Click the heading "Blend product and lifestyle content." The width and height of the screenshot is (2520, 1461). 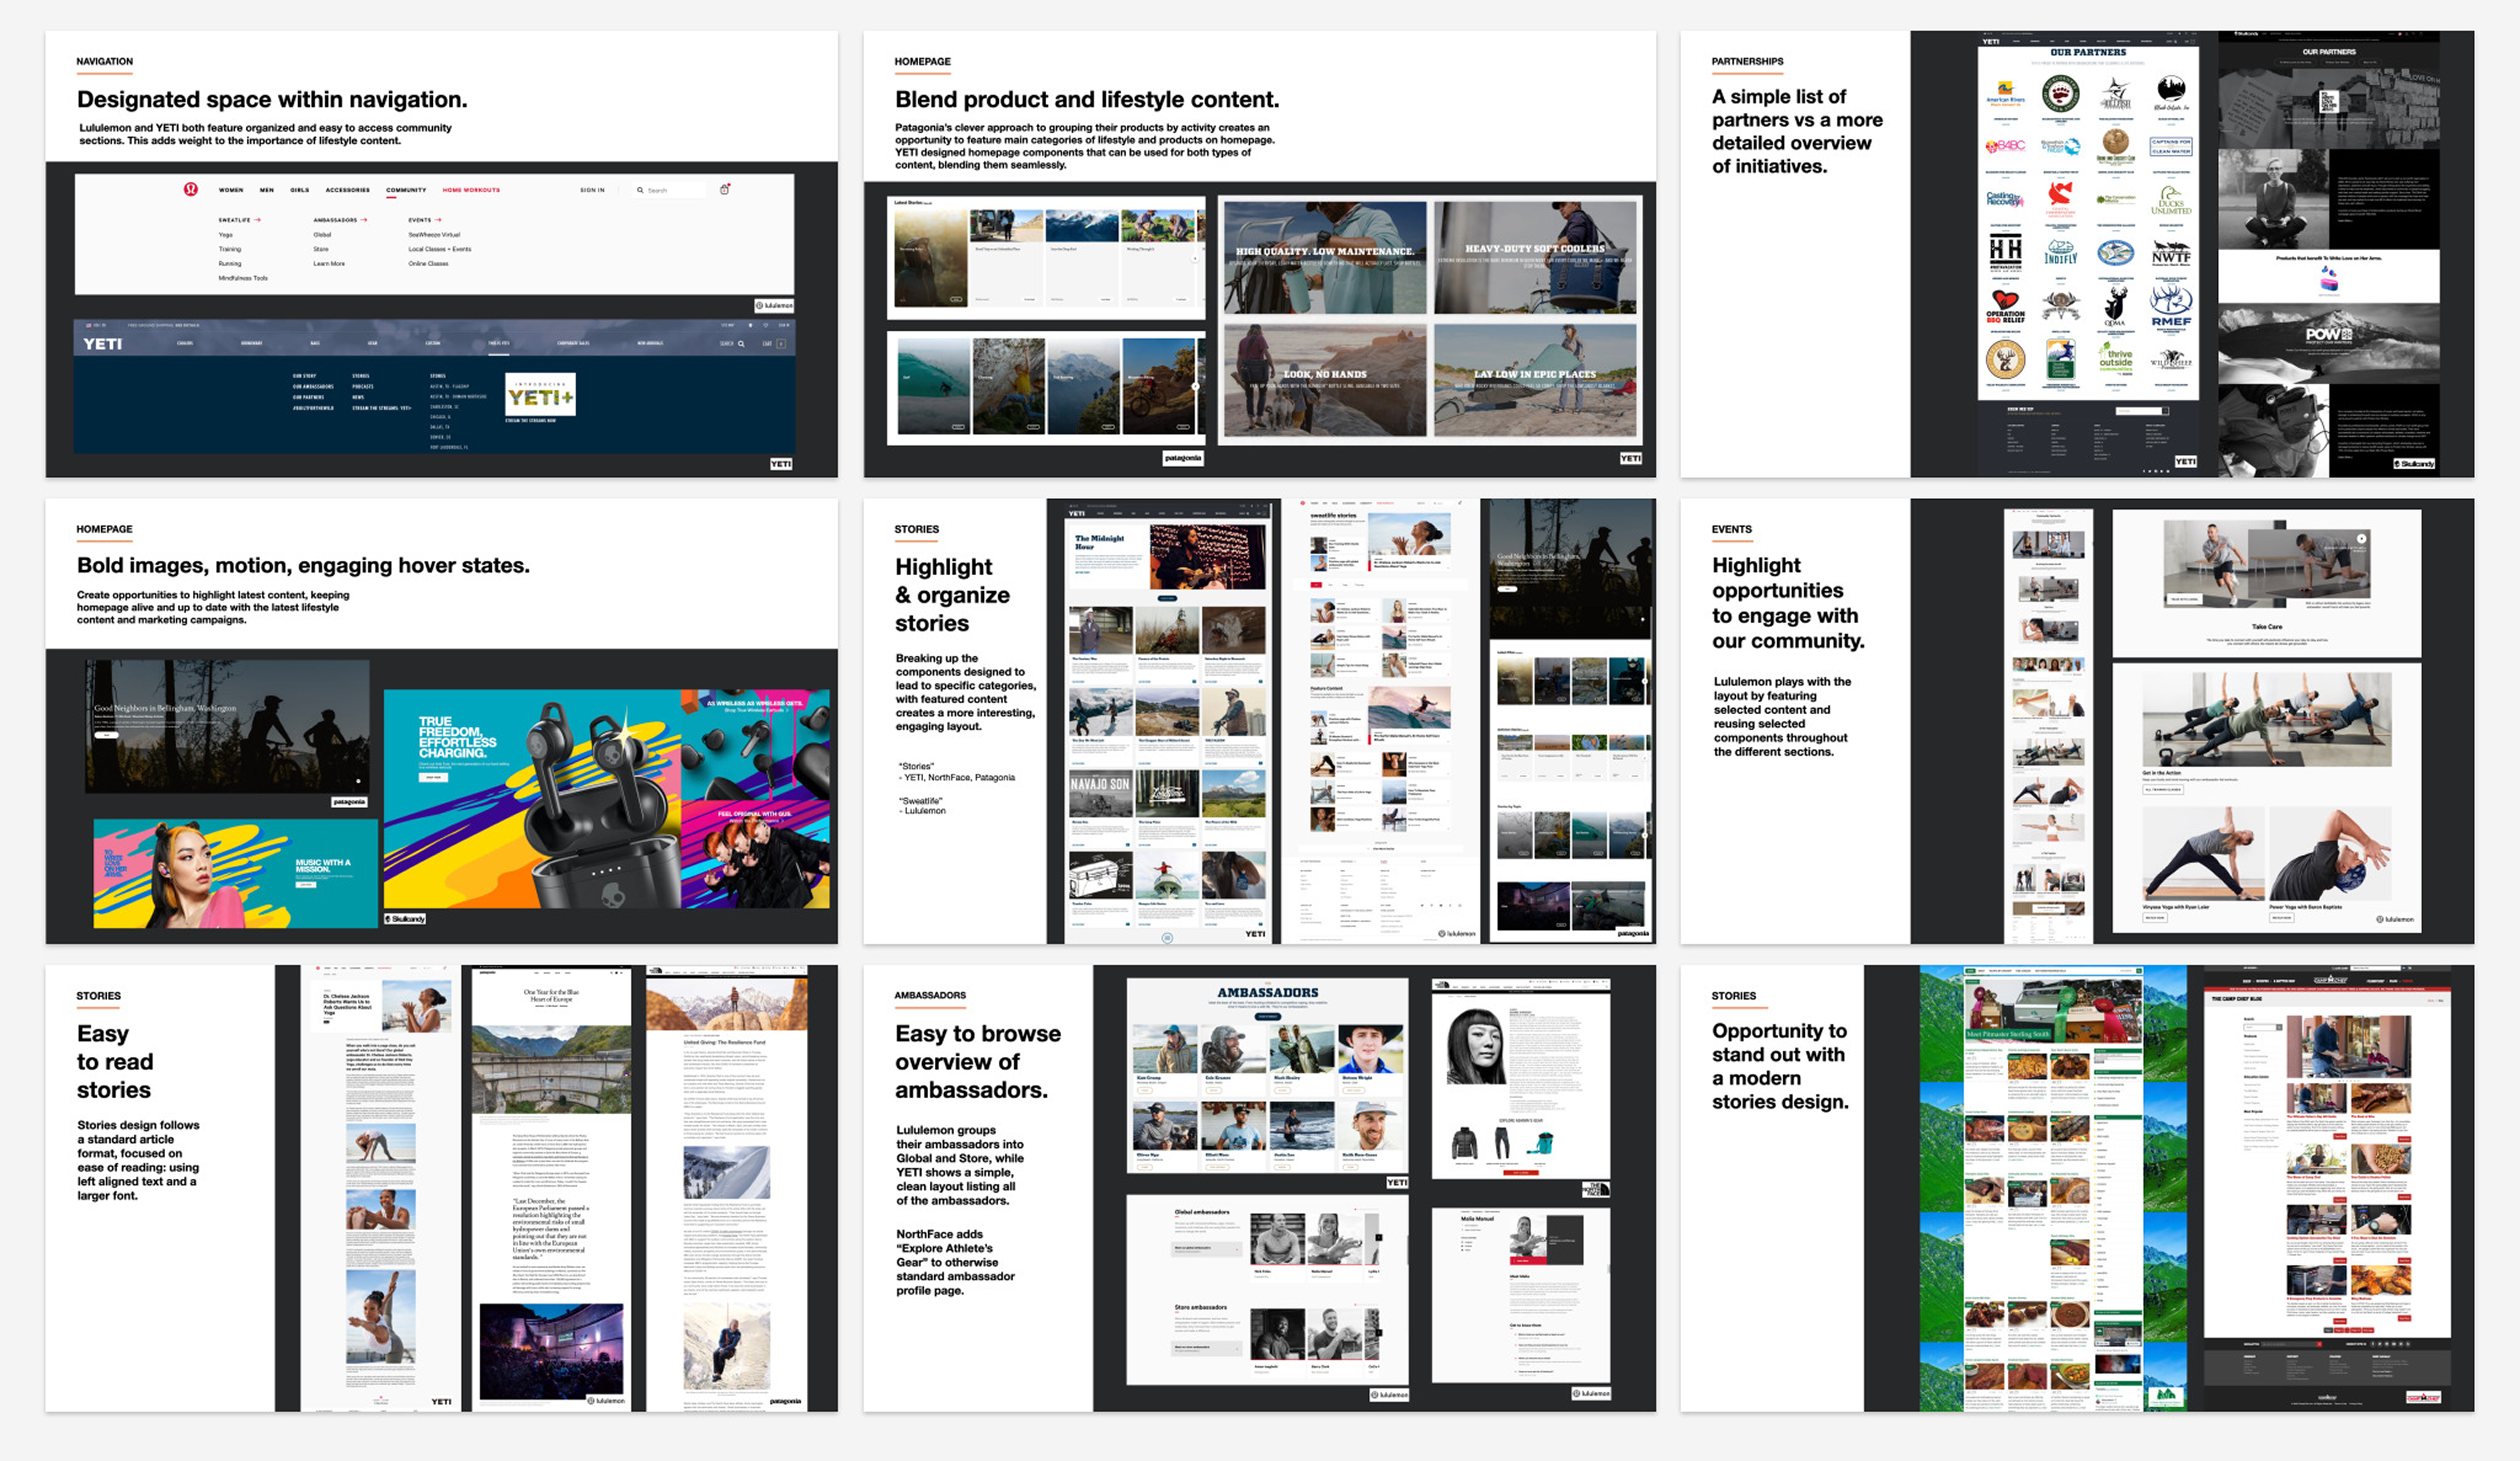pos(1087,100)
